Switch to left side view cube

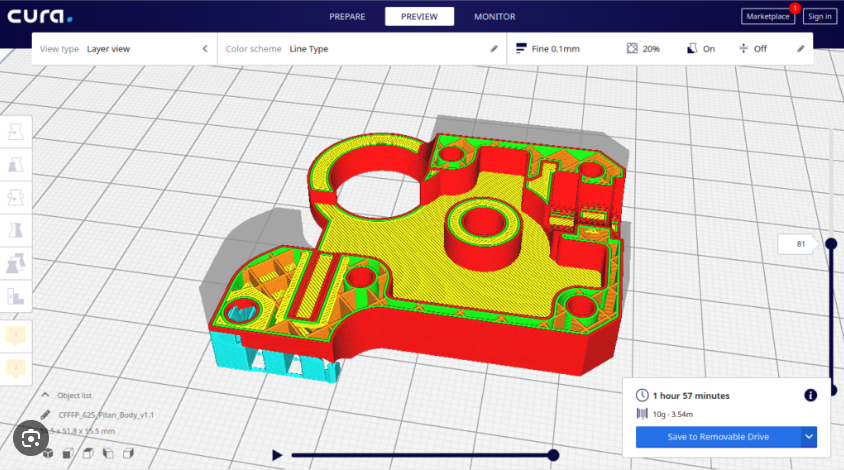[108, 453]
